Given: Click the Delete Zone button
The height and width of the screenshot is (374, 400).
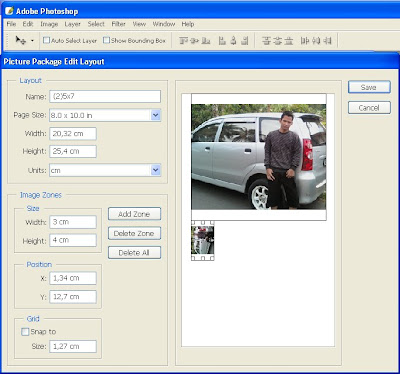Looking at the screenshot, I should click(134, 233).
